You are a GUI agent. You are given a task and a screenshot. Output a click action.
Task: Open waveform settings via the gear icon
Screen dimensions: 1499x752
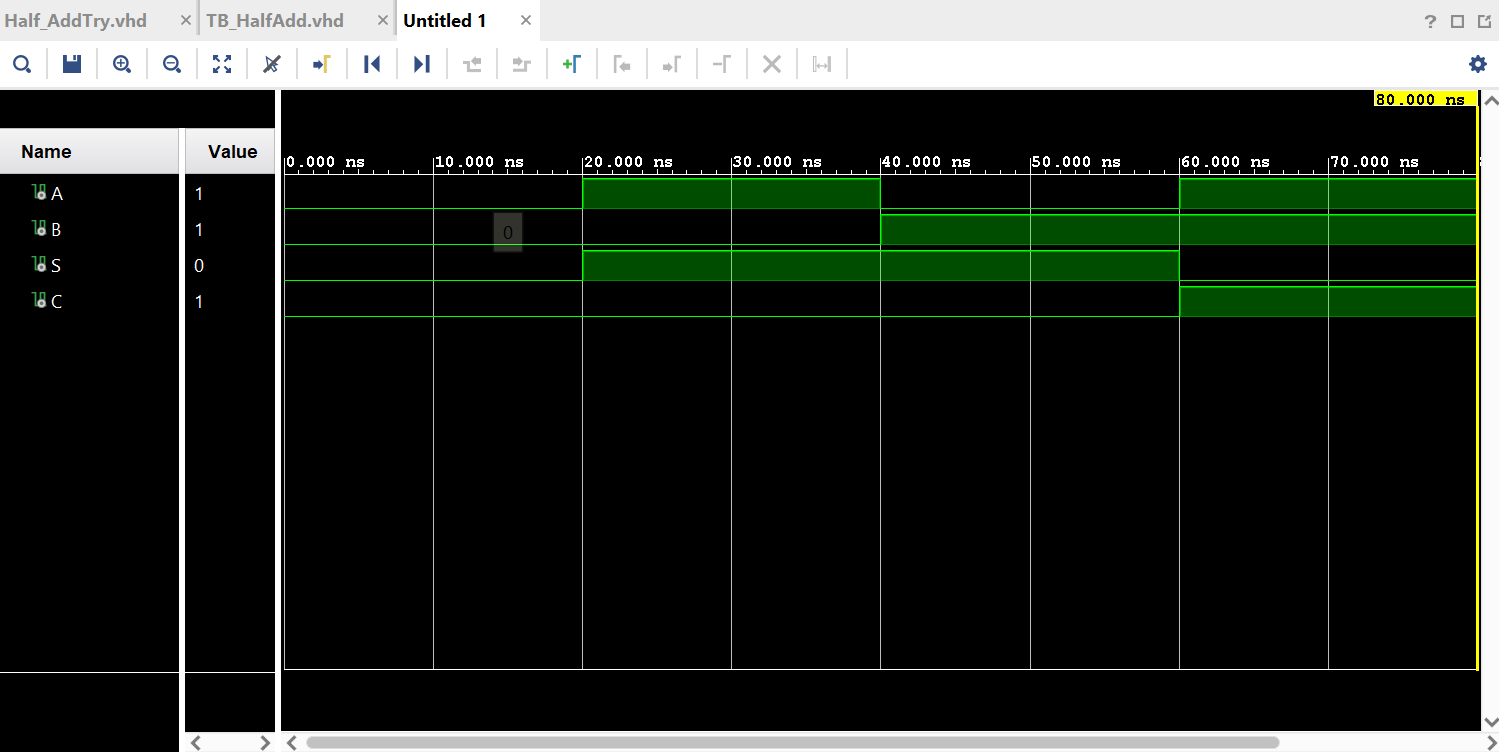1477,64
